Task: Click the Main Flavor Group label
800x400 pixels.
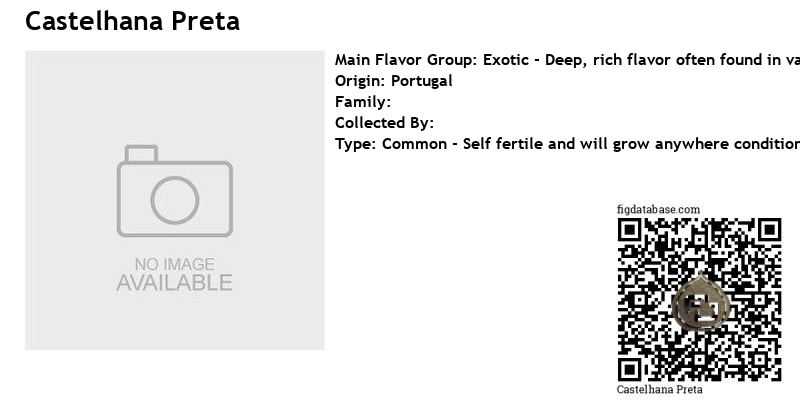Action: click(406, 60)
